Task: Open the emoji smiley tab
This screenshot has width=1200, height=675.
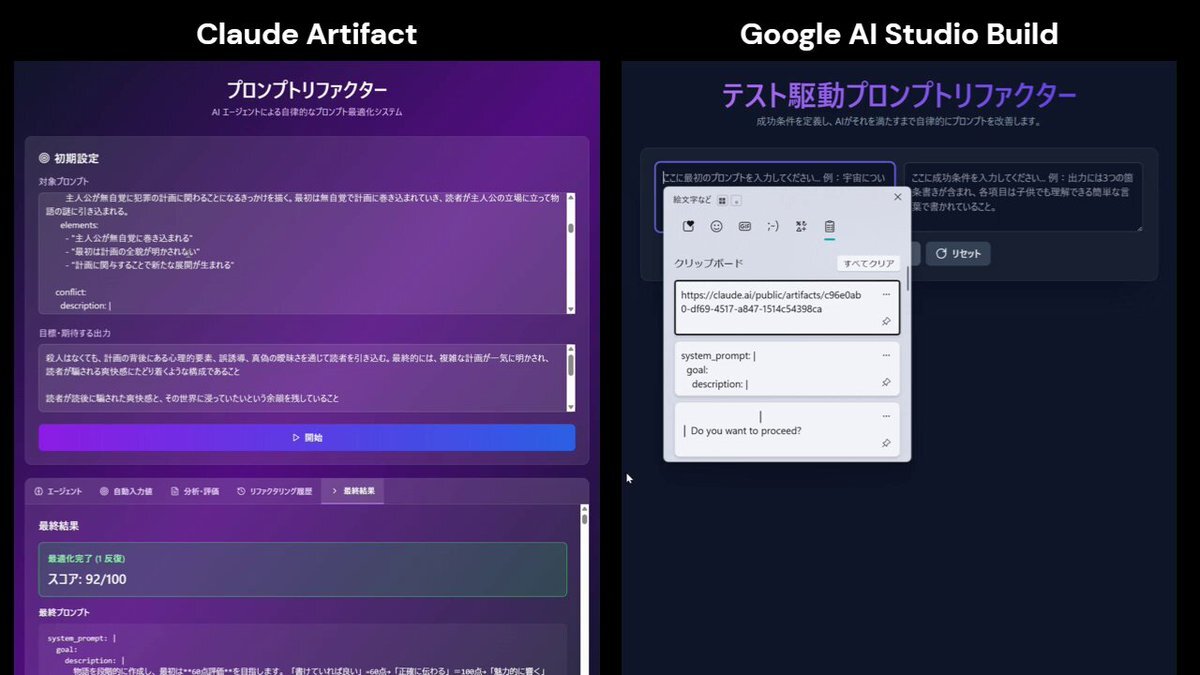Action: tap(716, 227)
